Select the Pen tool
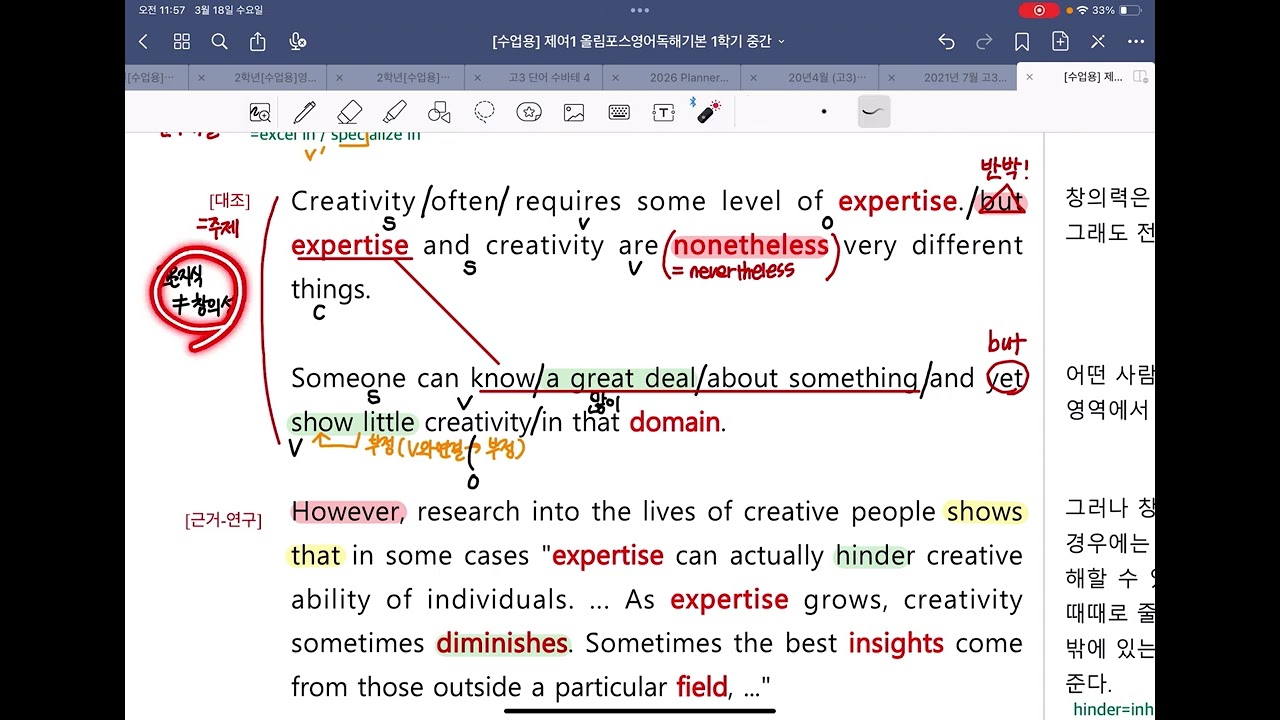1280x720 pixels. click(x=304, y=112)
